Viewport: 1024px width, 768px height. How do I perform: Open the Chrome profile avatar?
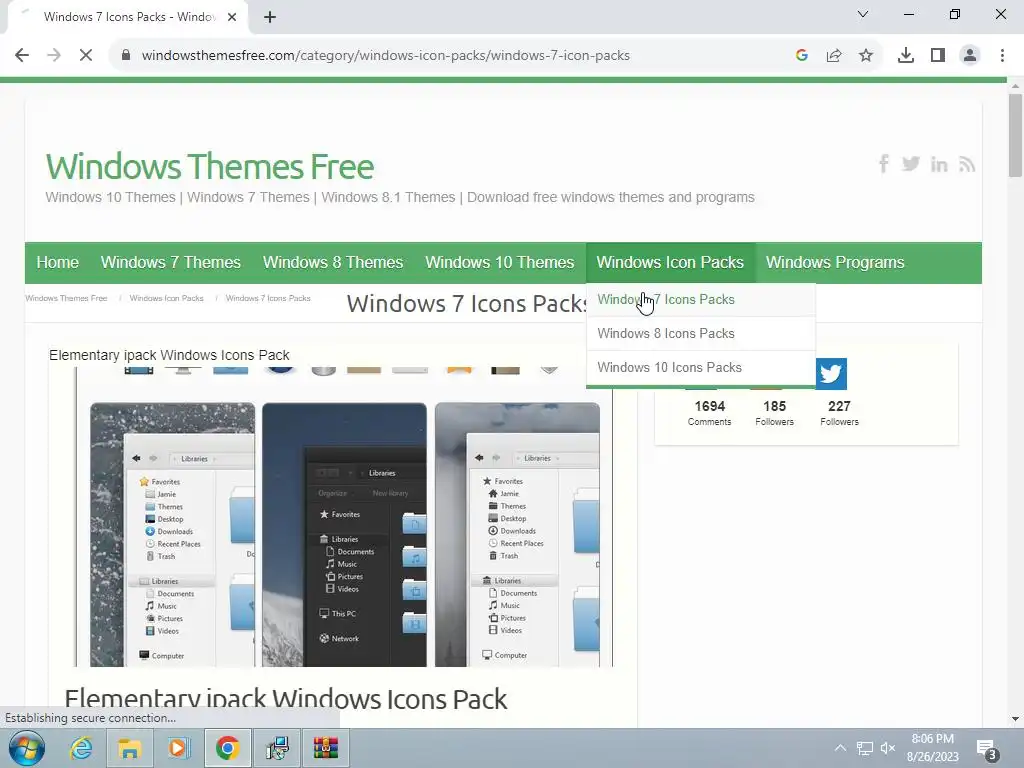[x=970, y=56]
